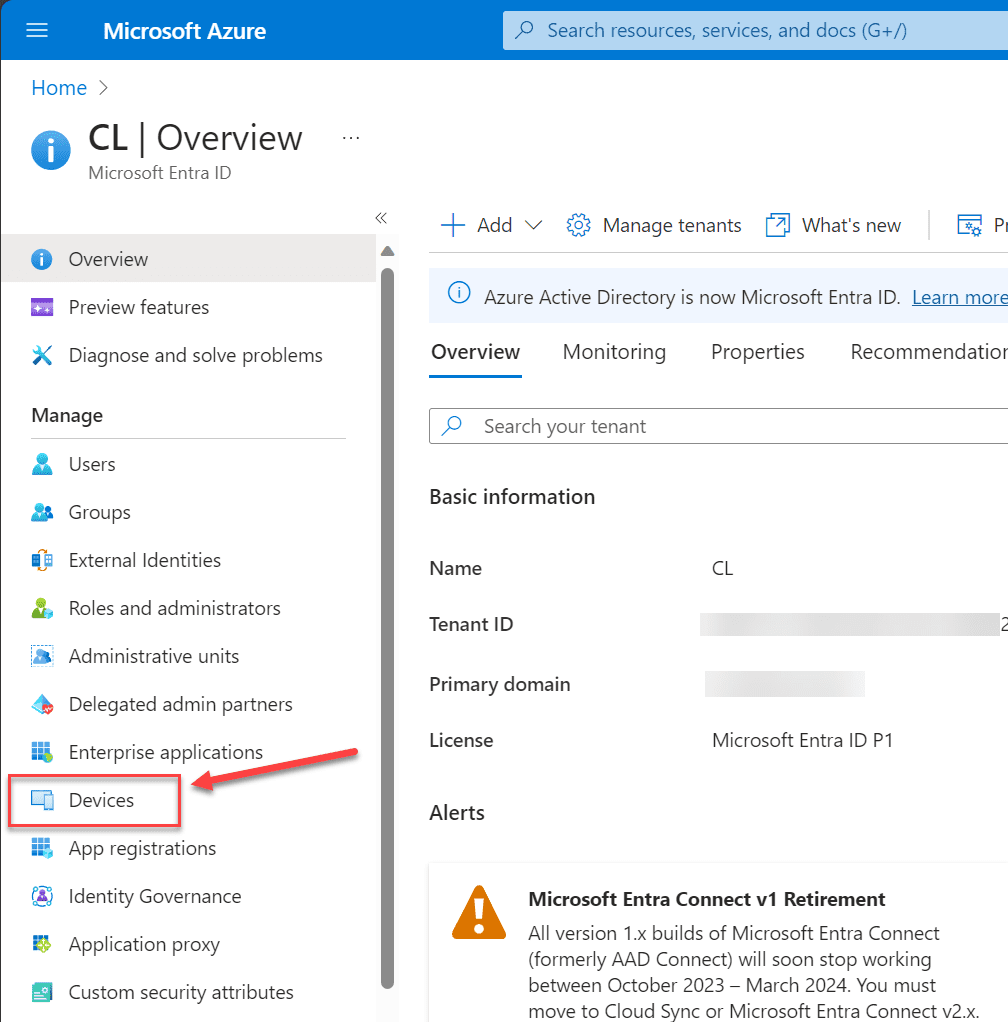1008x1022 pixels.
Task: Follow the Learn more link in the banner
Action: click(x=960, y=297)
